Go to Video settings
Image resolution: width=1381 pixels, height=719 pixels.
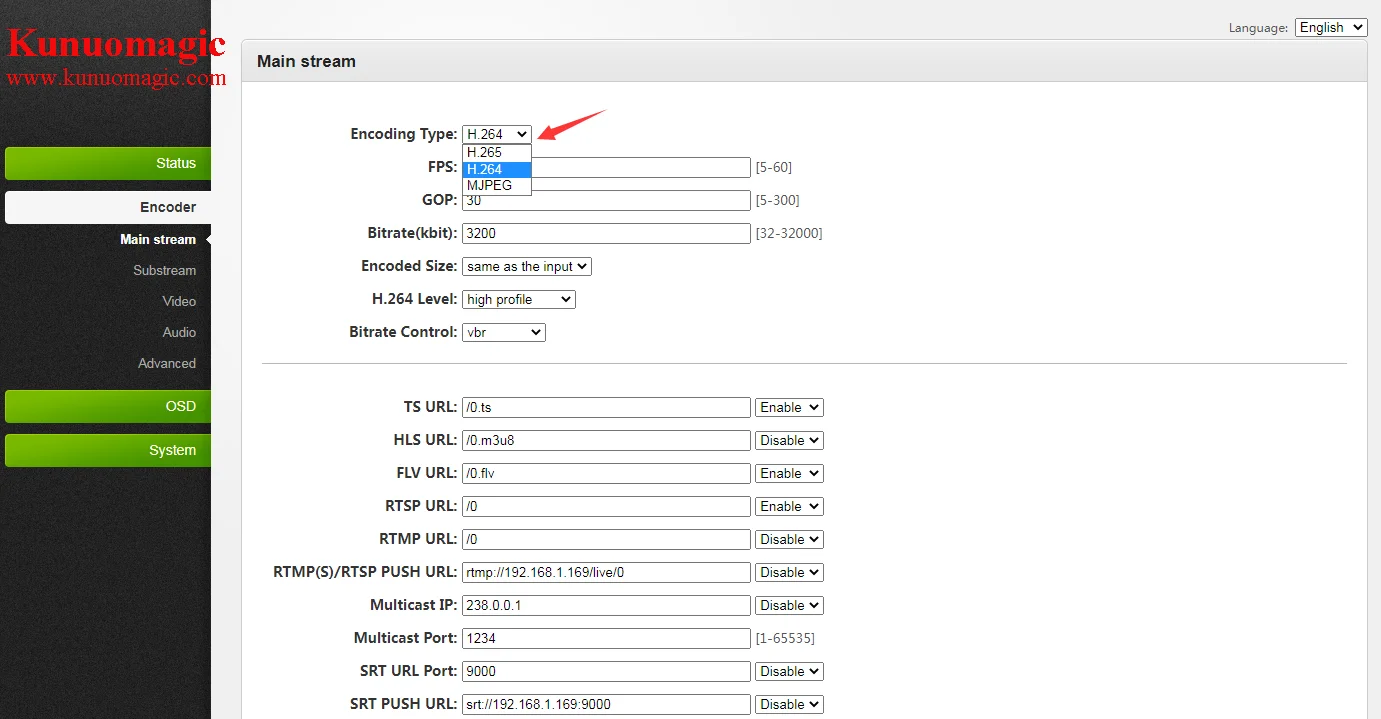pos(180,301)
